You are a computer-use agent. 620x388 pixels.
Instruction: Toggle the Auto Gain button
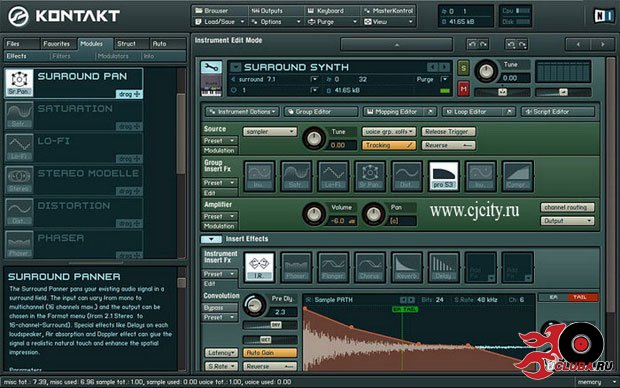[x=270, y=352]
